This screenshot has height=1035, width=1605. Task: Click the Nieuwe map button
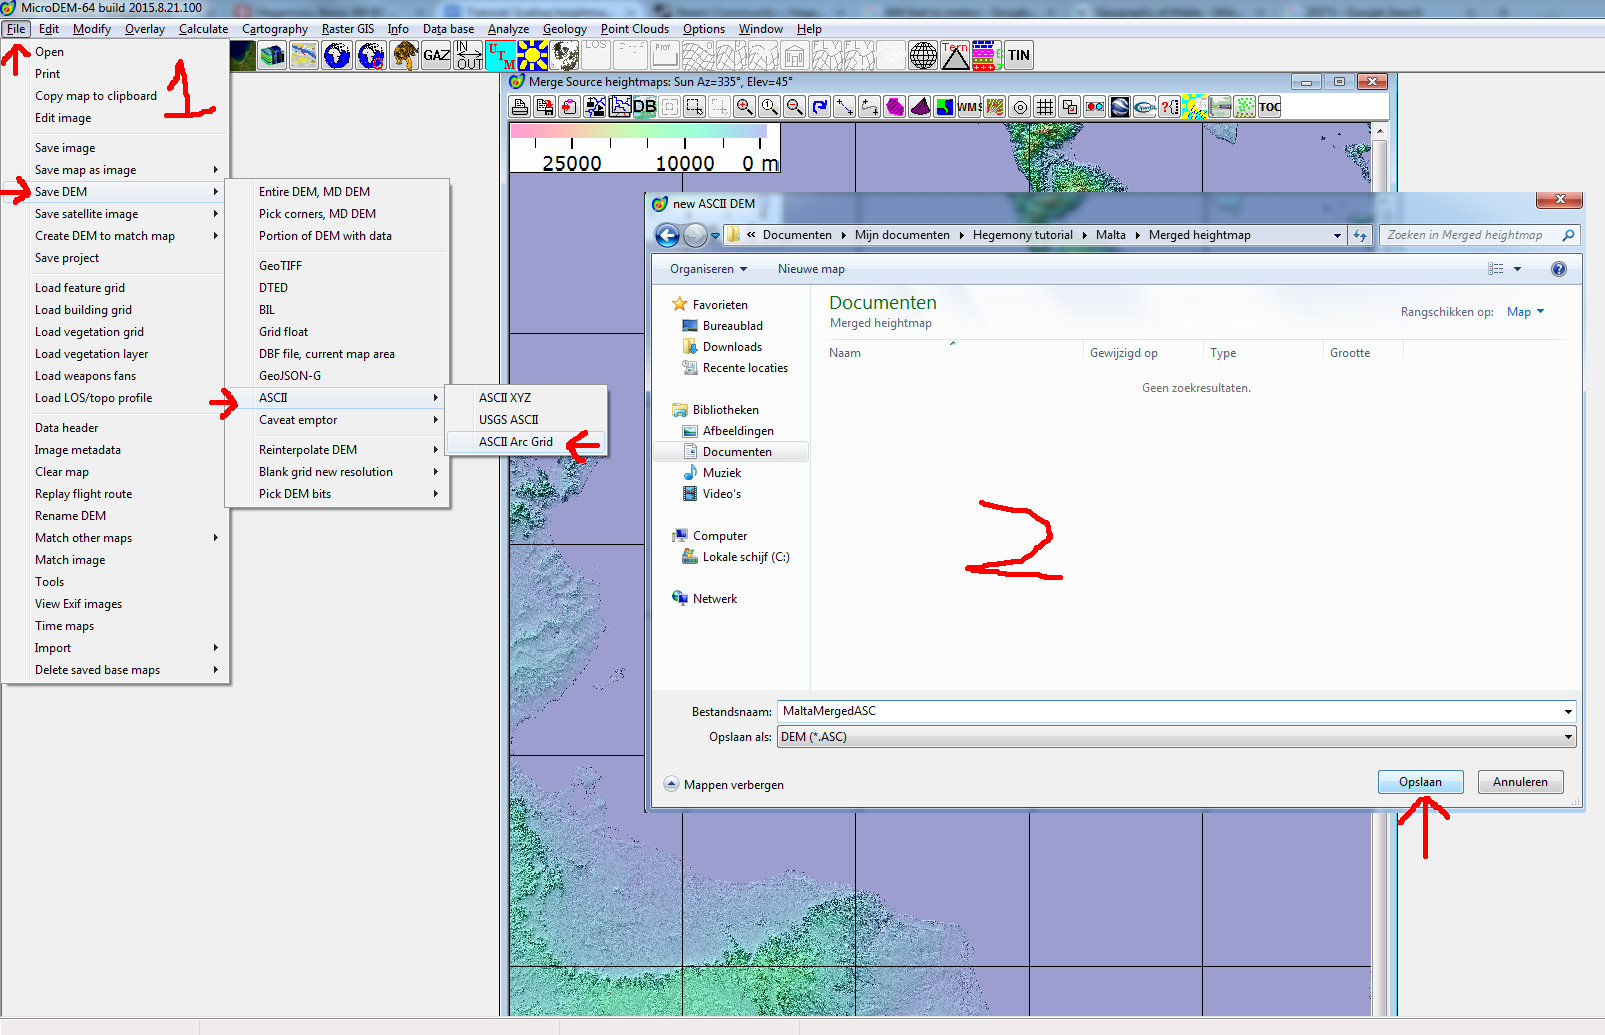811,269
